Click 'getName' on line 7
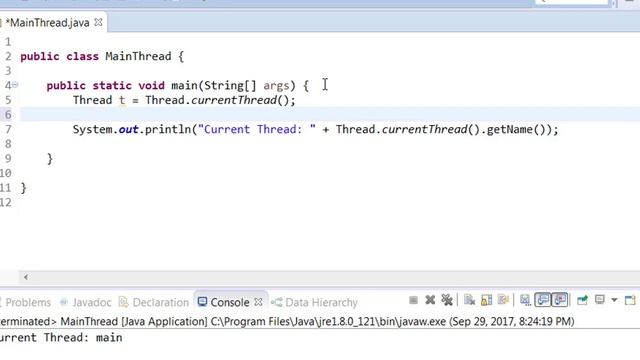The width and height of the screenshot is (640, 360). click(510, 130)
